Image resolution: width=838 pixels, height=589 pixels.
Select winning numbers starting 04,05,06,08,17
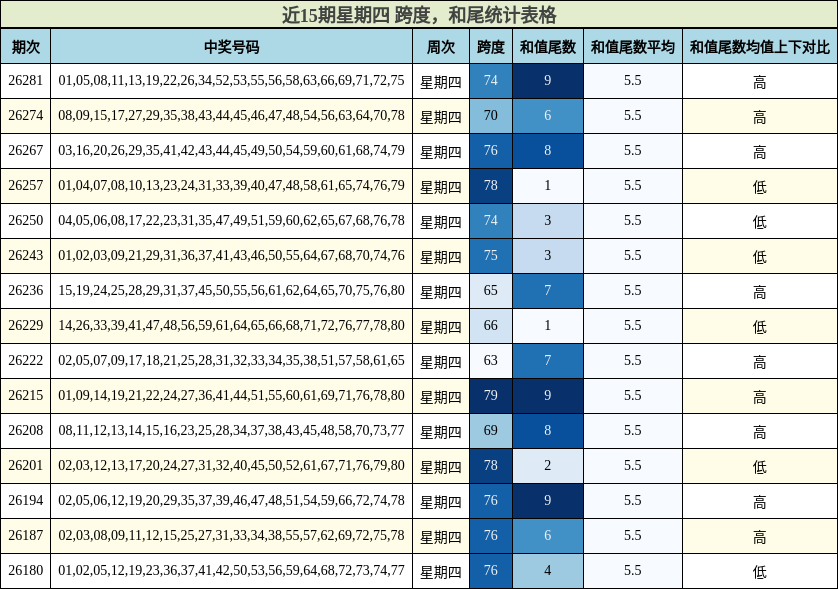click(231, 221)
